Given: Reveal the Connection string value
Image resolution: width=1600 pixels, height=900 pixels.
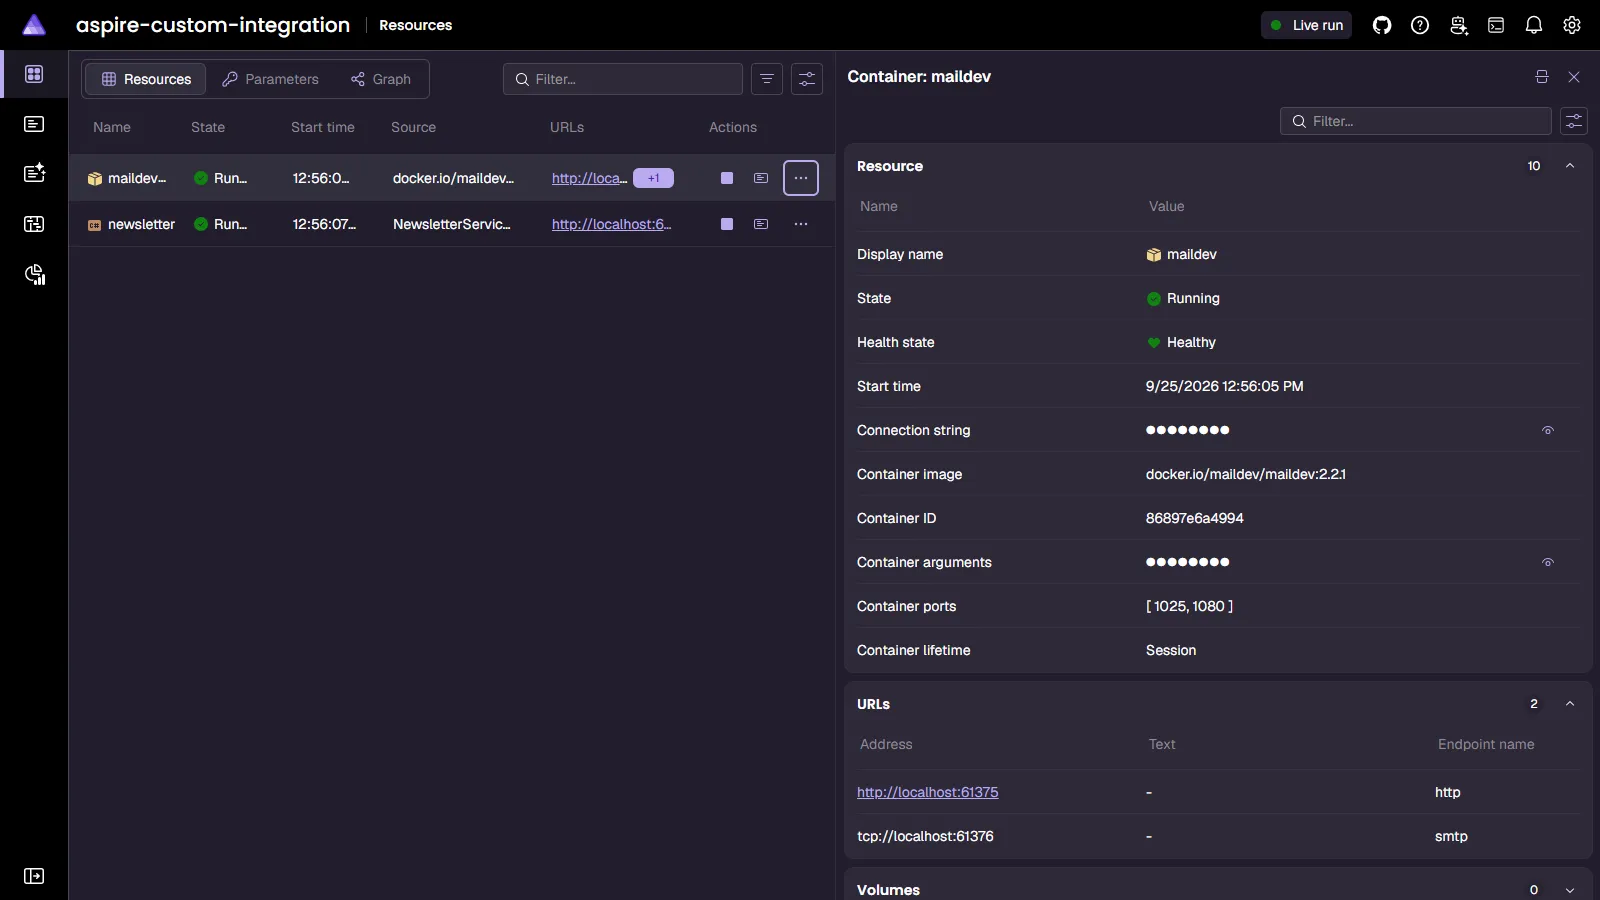Looking at the screenshot, I should click(x=1547, y=430).
